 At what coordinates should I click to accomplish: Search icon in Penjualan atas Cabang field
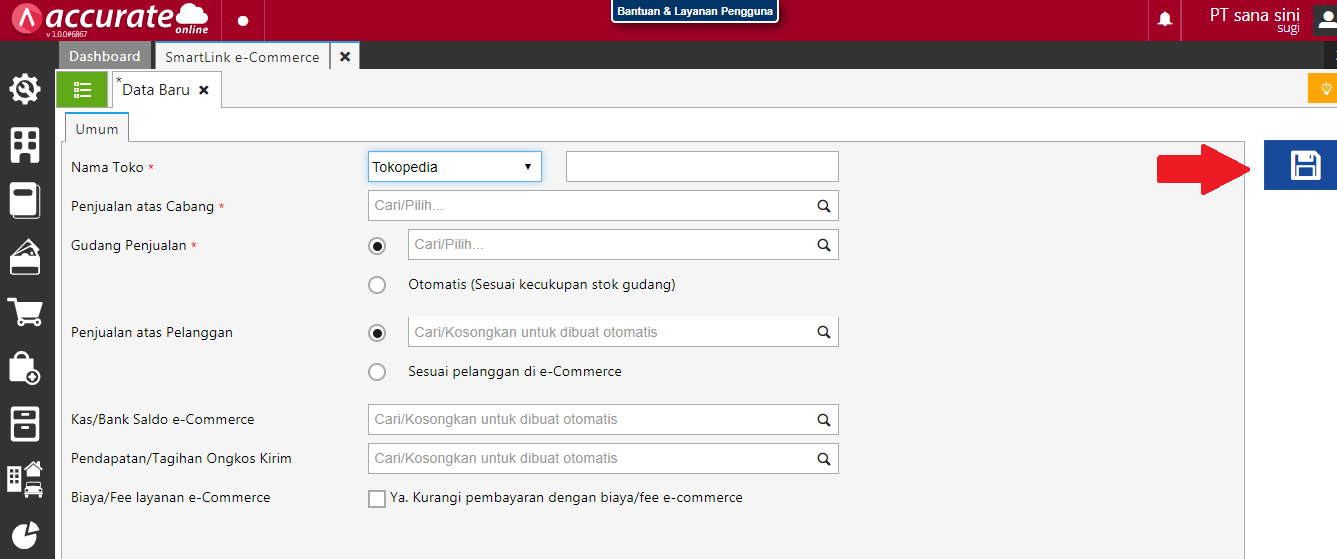click(824, 206)
